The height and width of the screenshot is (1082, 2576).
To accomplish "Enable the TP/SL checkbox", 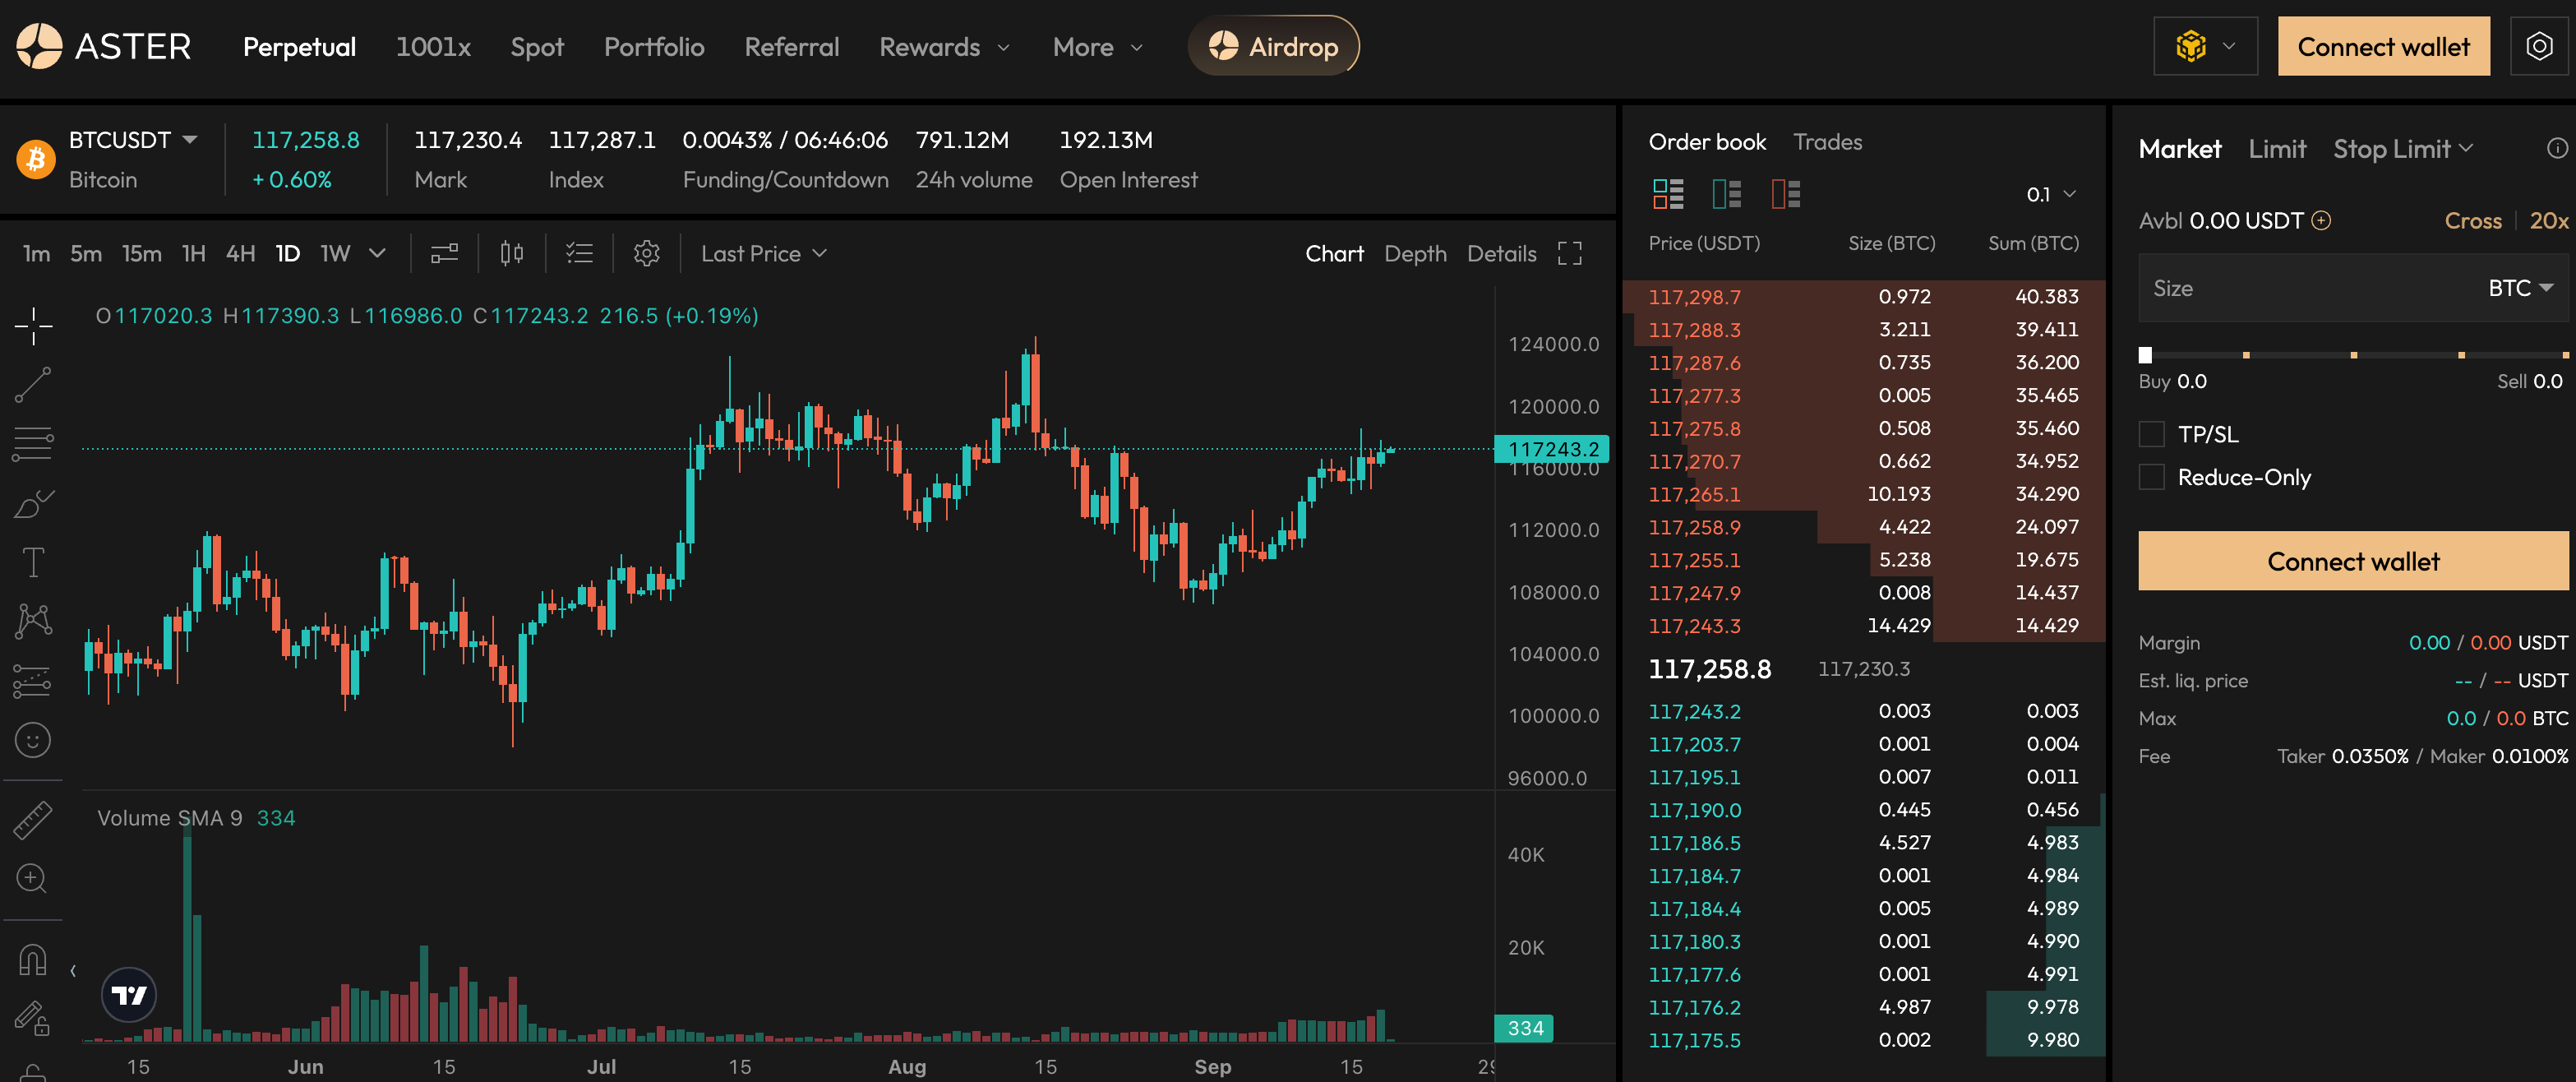I will click(2151, 435).
